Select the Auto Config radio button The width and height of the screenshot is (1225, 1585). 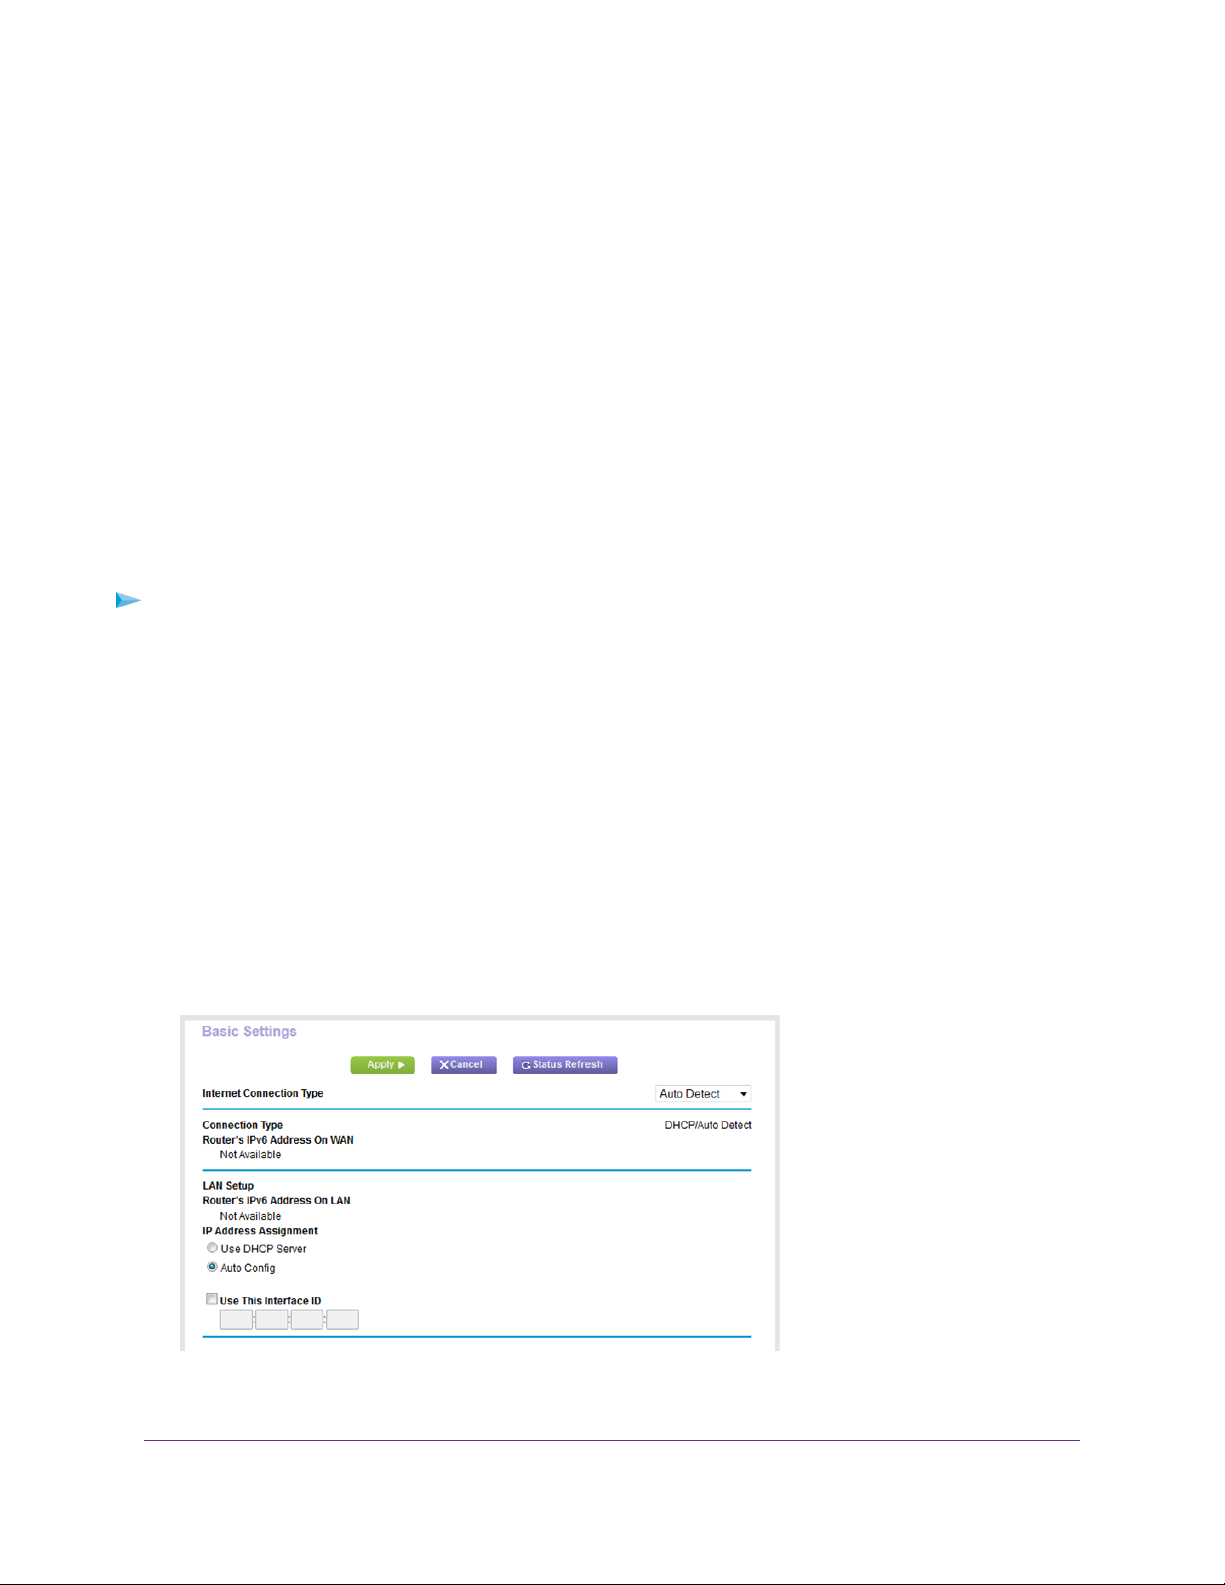[x=212, y=1267]
